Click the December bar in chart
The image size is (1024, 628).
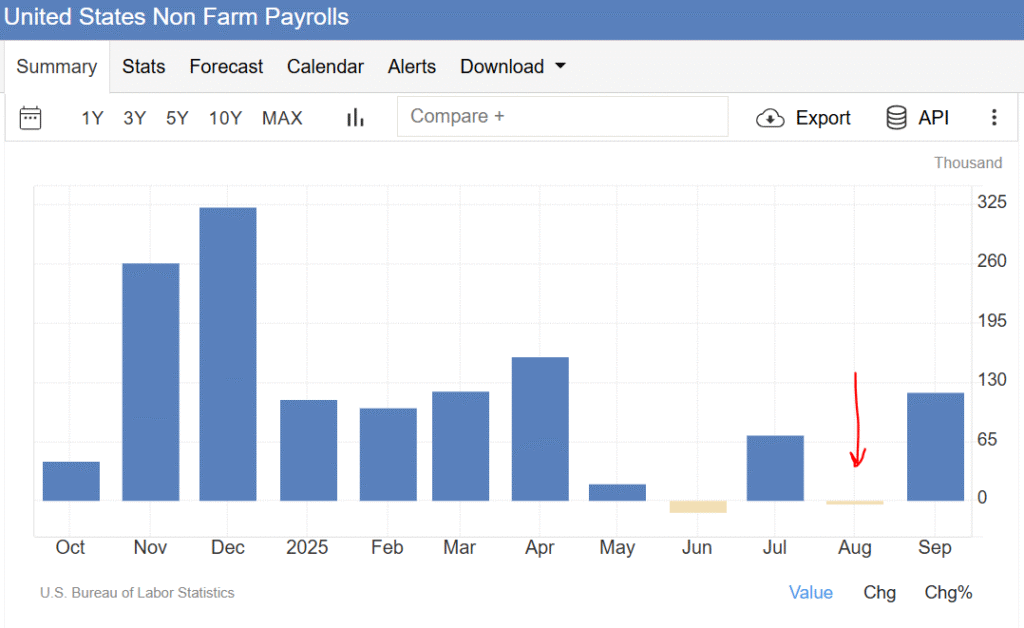228,354
